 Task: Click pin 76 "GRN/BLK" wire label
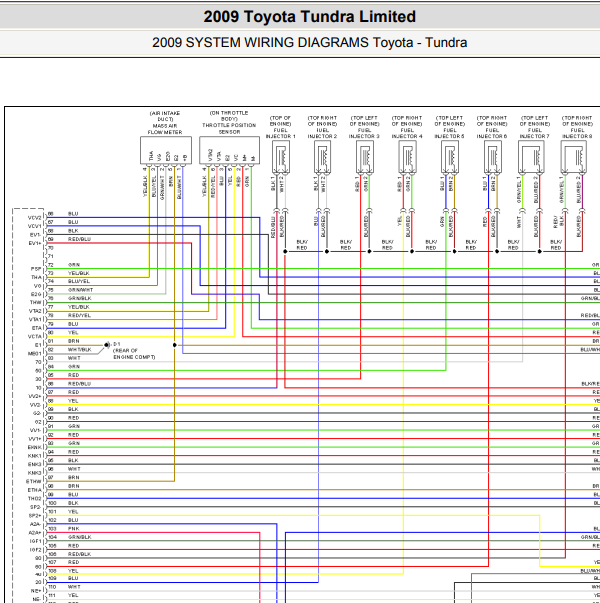pyautogui.click(x=80, y=298)
